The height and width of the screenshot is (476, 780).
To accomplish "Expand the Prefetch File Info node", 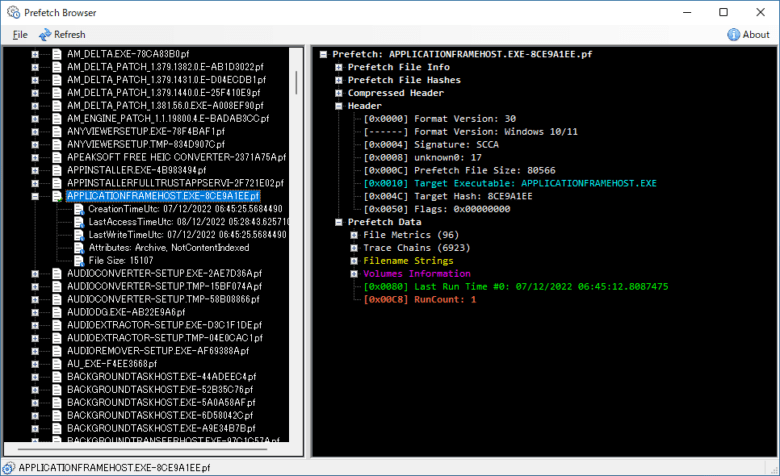I will 339,67.
